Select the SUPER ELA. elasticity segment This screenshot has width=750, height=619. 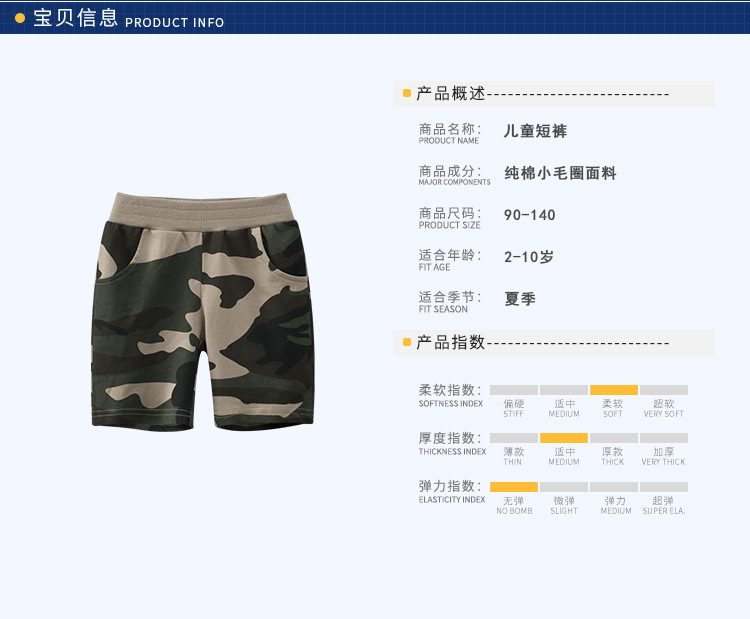click(x=664, y=487)
